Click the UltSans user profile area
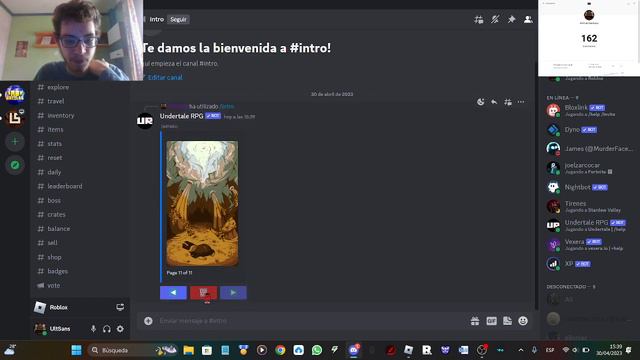Image resolution: width=640 pixels, height=360 pixels. pos(58,329)
